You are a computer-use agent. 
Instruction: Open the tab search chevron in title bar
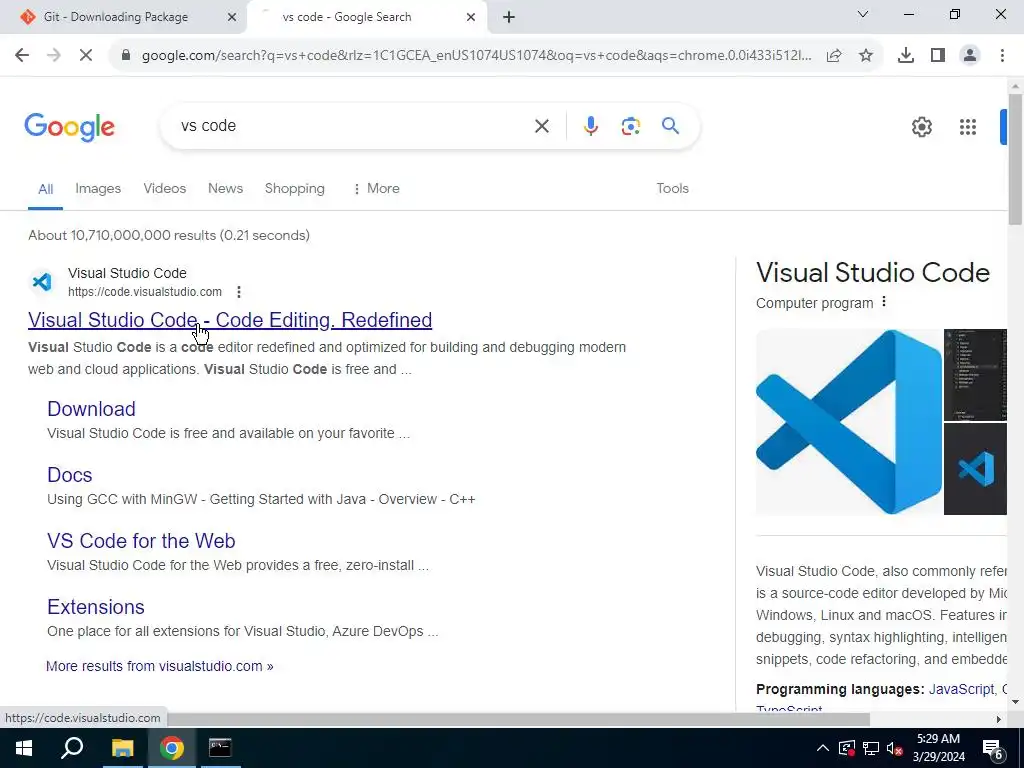tap(863, 14)
